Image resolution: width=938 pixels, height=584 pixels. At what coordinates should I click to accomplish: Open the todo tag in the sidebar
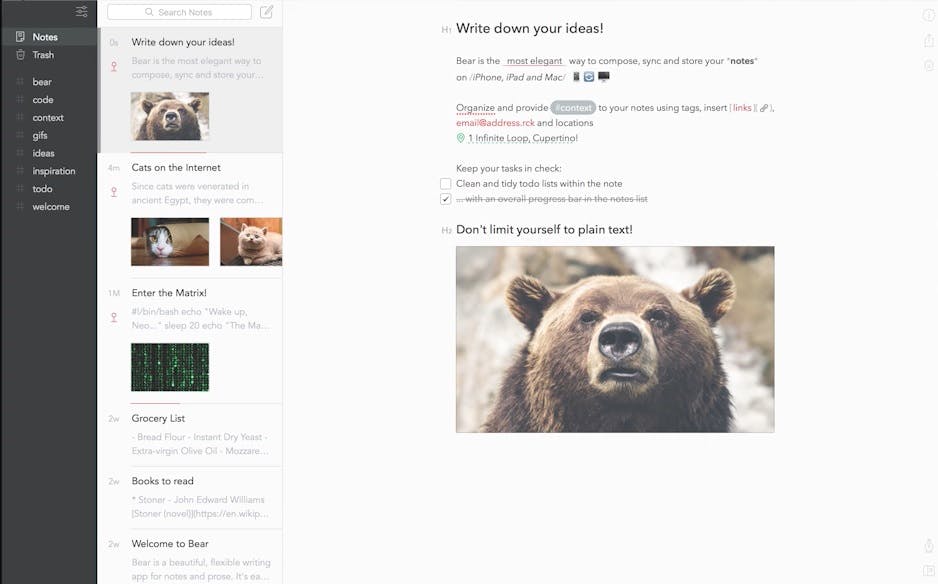(x=41, y=188)
